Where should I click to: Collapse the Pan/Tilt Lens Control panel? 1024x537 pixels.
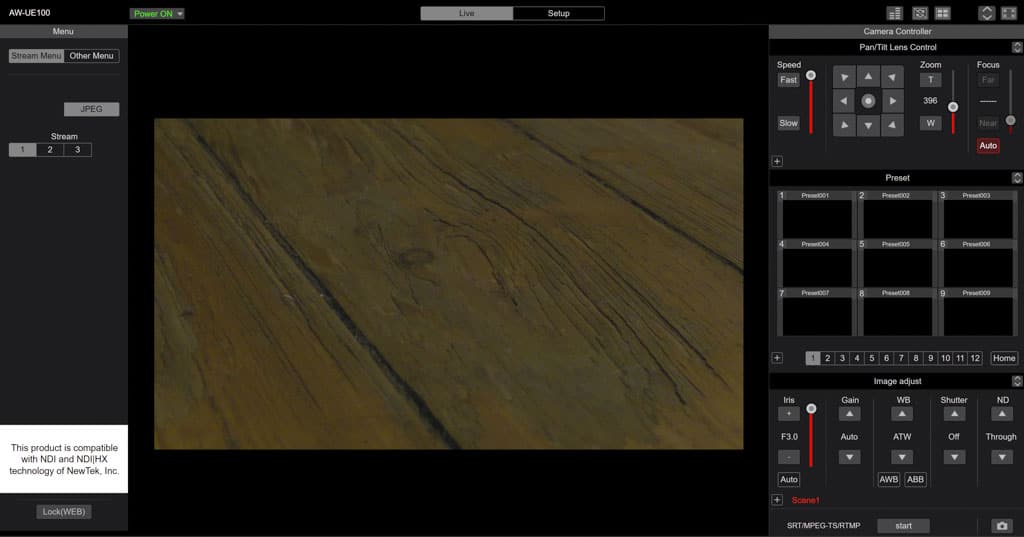pos(1017,47)
